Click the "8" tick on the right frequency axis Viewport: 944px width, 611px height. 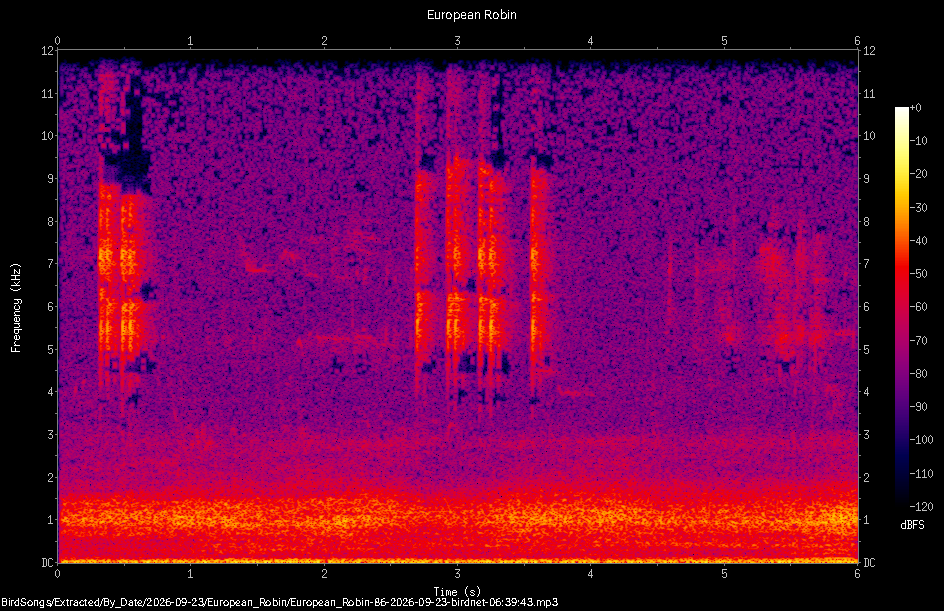tap(866, 222)
